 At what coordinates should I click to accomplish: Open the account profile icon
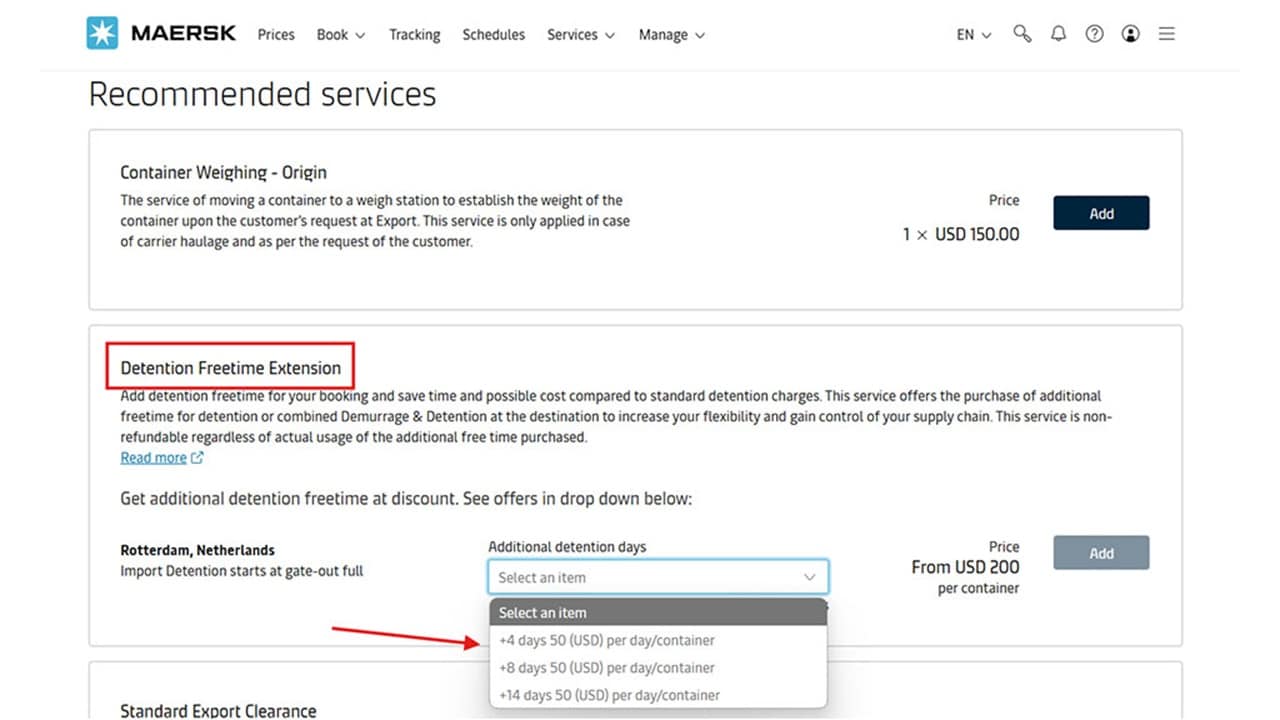coord(1130,33)
